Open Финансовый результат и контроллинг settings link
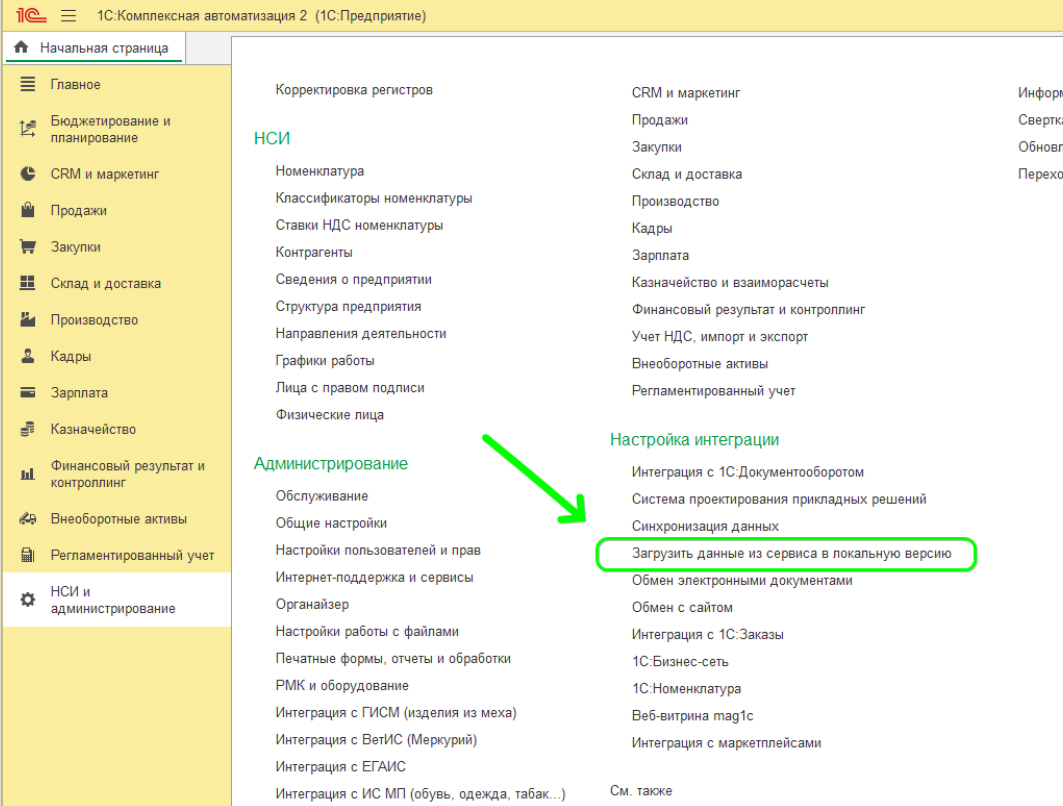This screenshot has height=806, width=1063. tap(748, 310)
